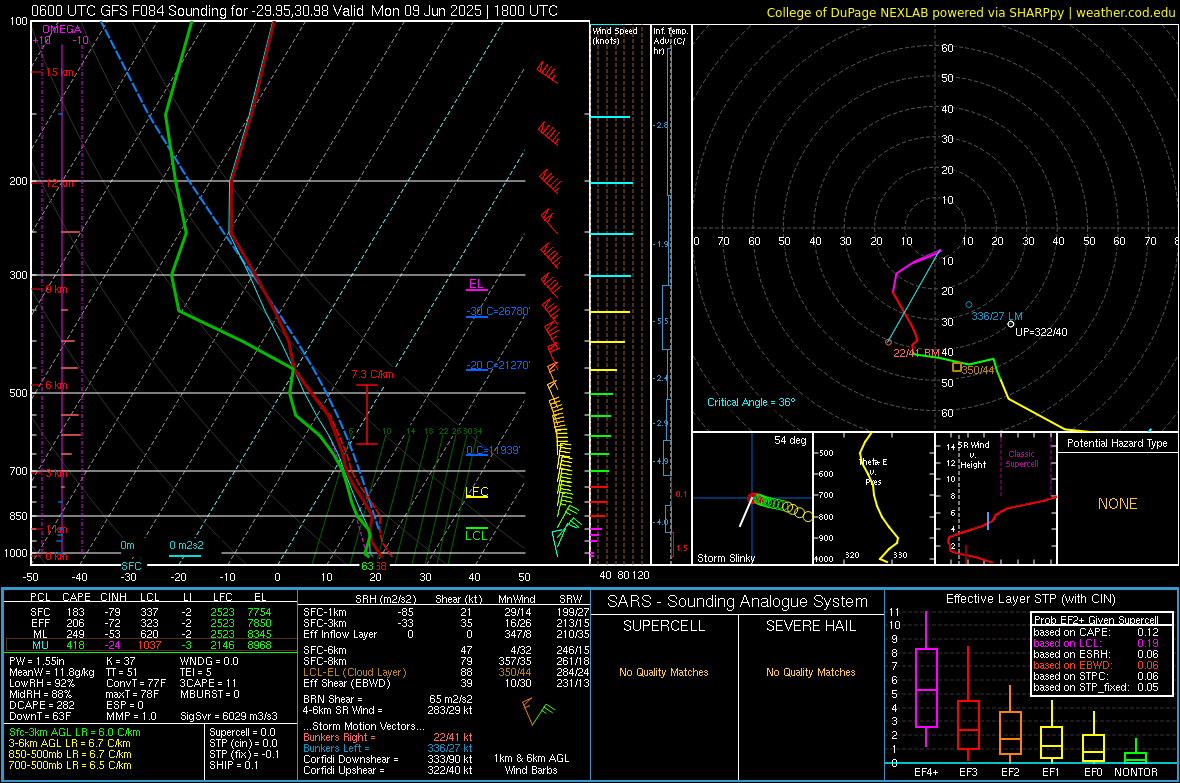Click the red lapse rate bracket near 7.3 C/km
Image resolution: width=1180 pixels, height=783 pixels.
pyautogui.click(x=366, y=415)
